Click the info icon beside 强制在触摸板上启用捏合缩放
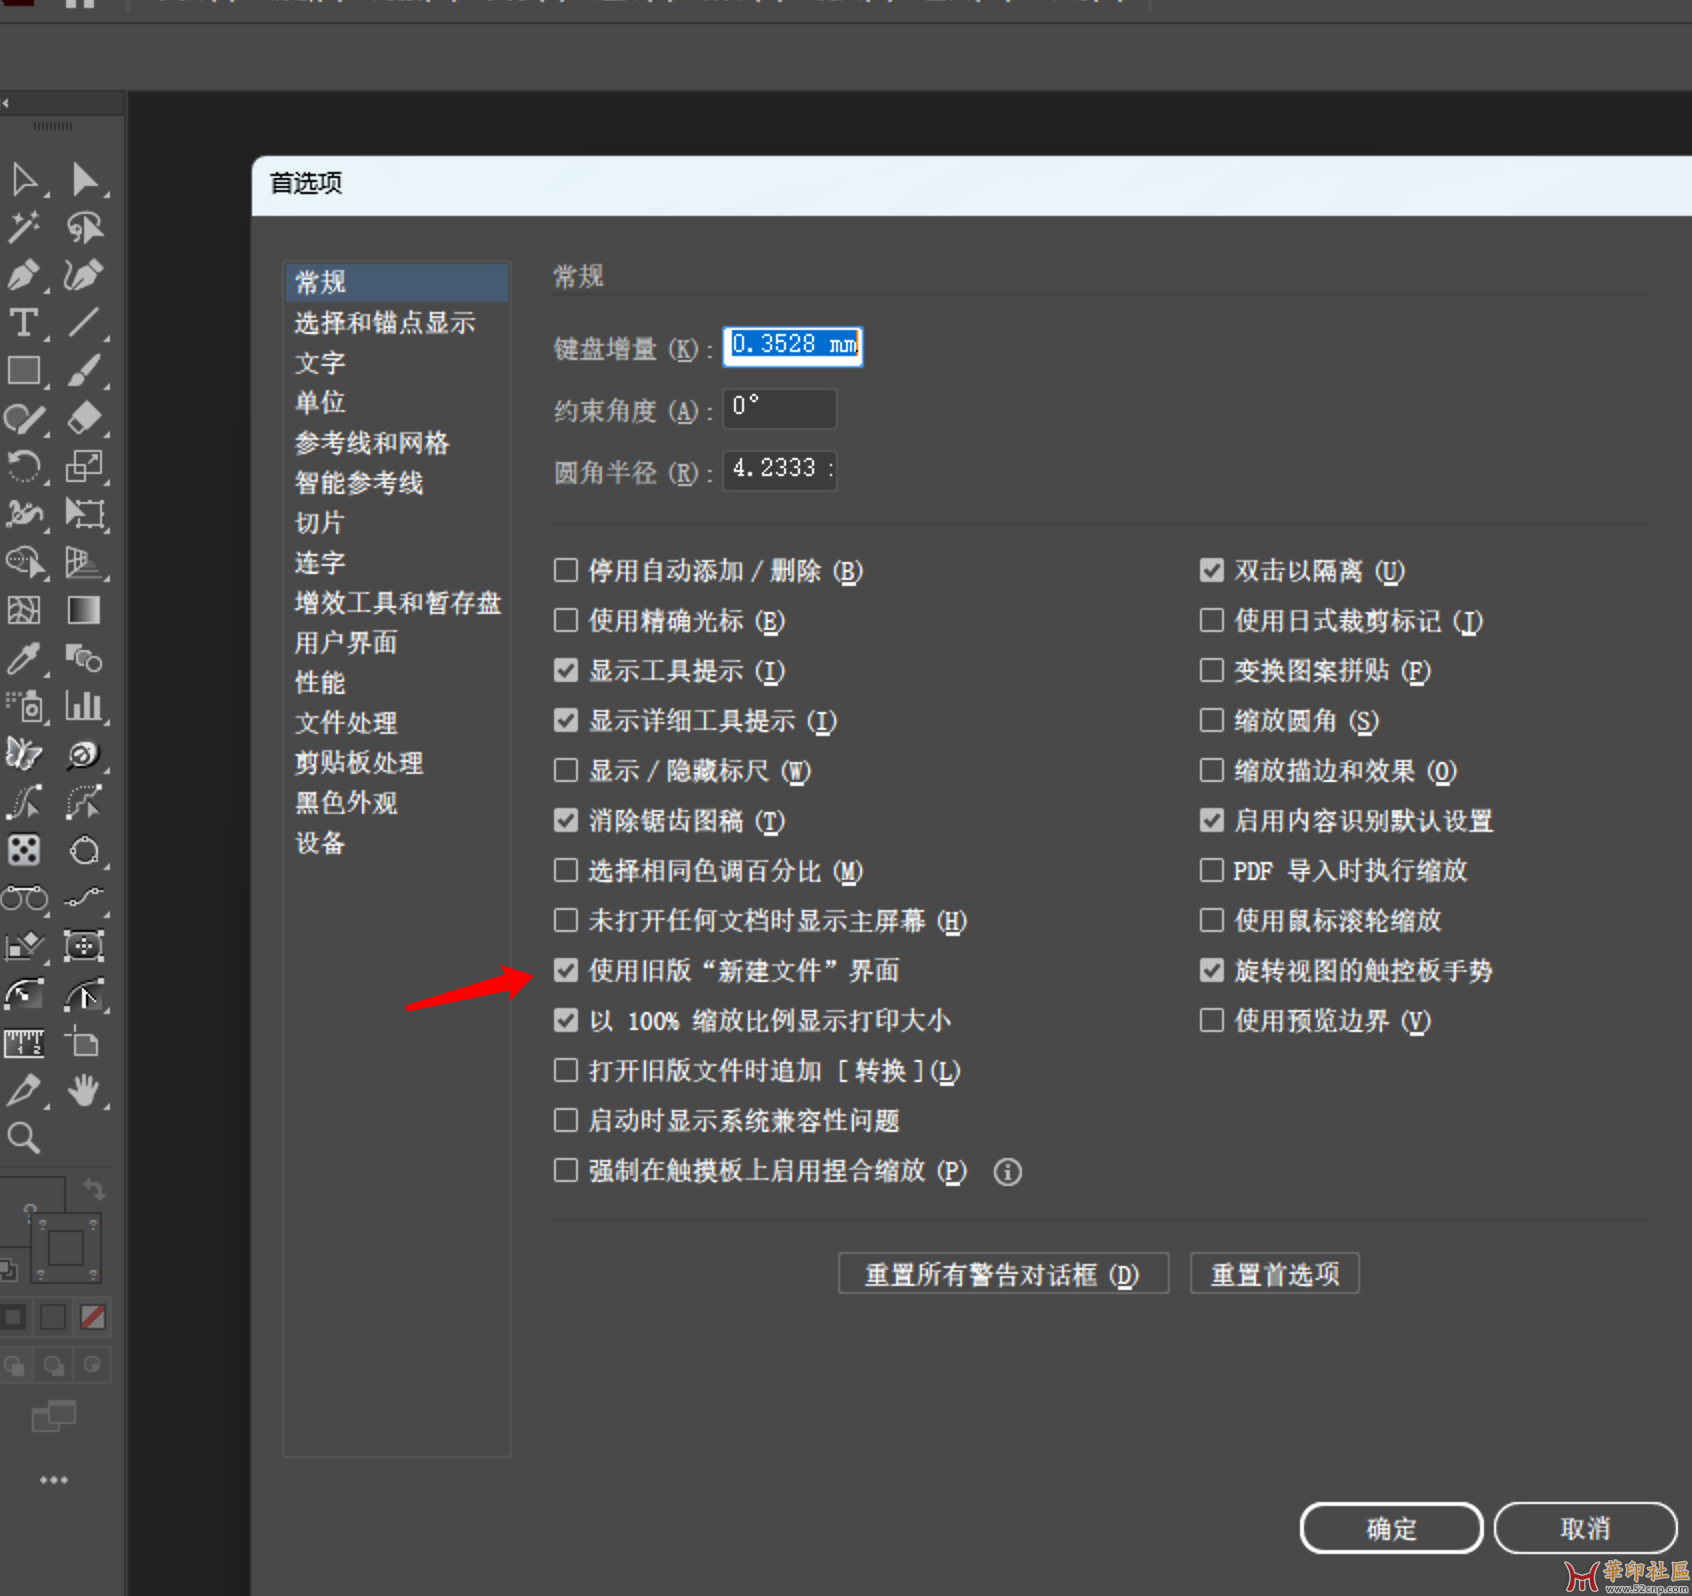This screenshot has height=1596, width=1692. pos(1007,1172)
